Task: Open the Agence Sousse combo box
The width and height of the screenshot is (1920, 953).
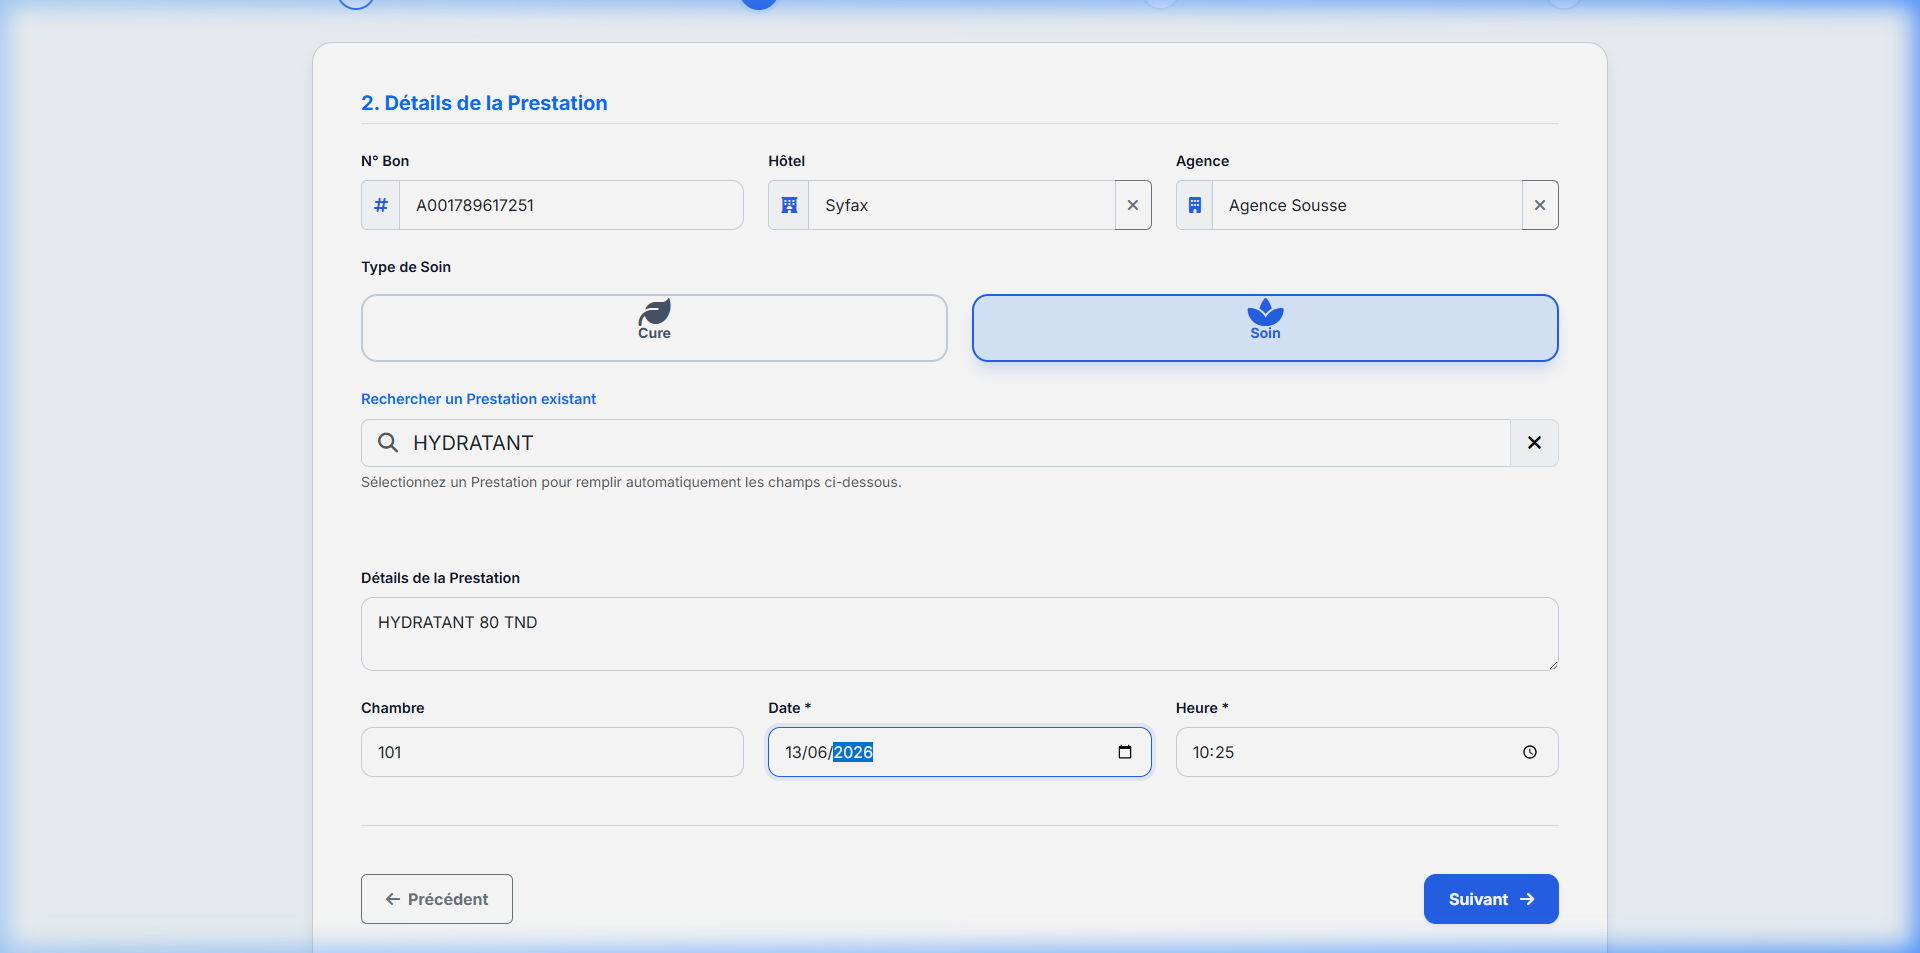Action: point(1367,205)
